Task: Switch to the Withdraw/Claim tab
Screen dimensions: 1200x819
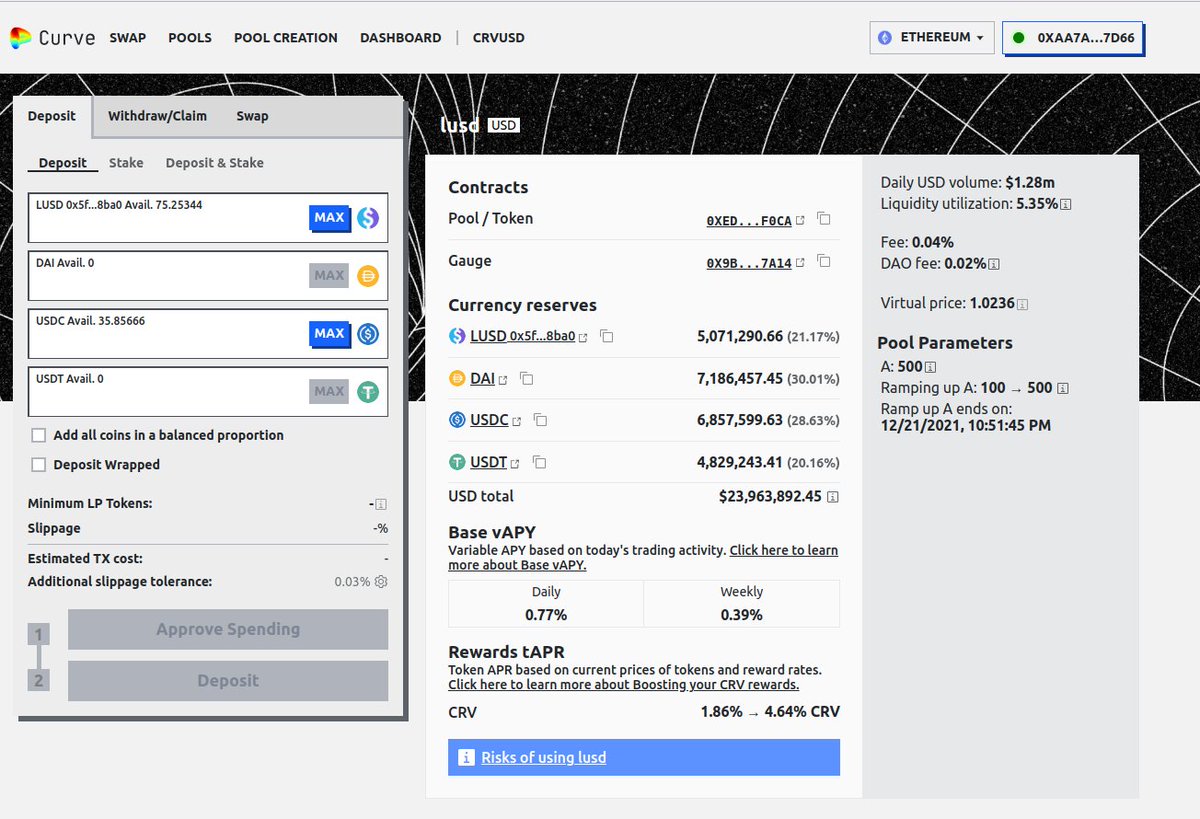Action: click(x=157, y=116)
